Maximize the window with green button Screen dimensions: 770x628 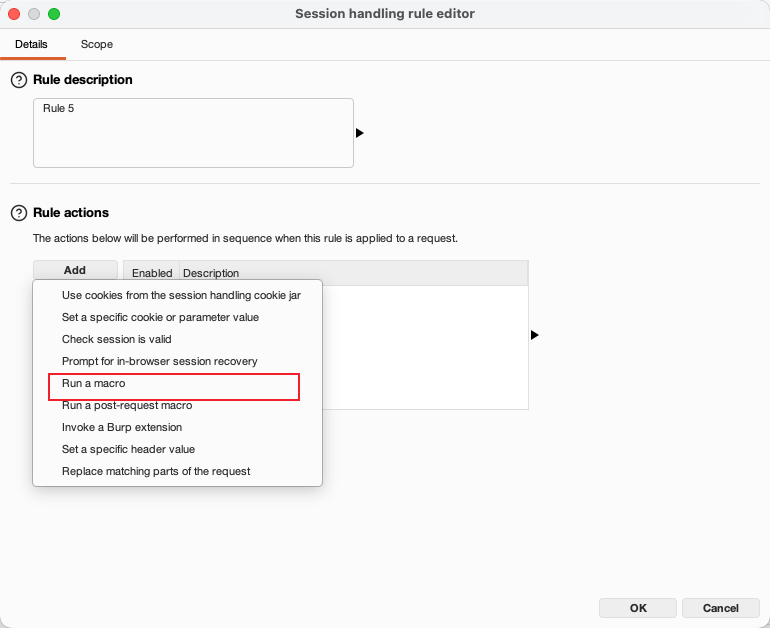point(54,14)
